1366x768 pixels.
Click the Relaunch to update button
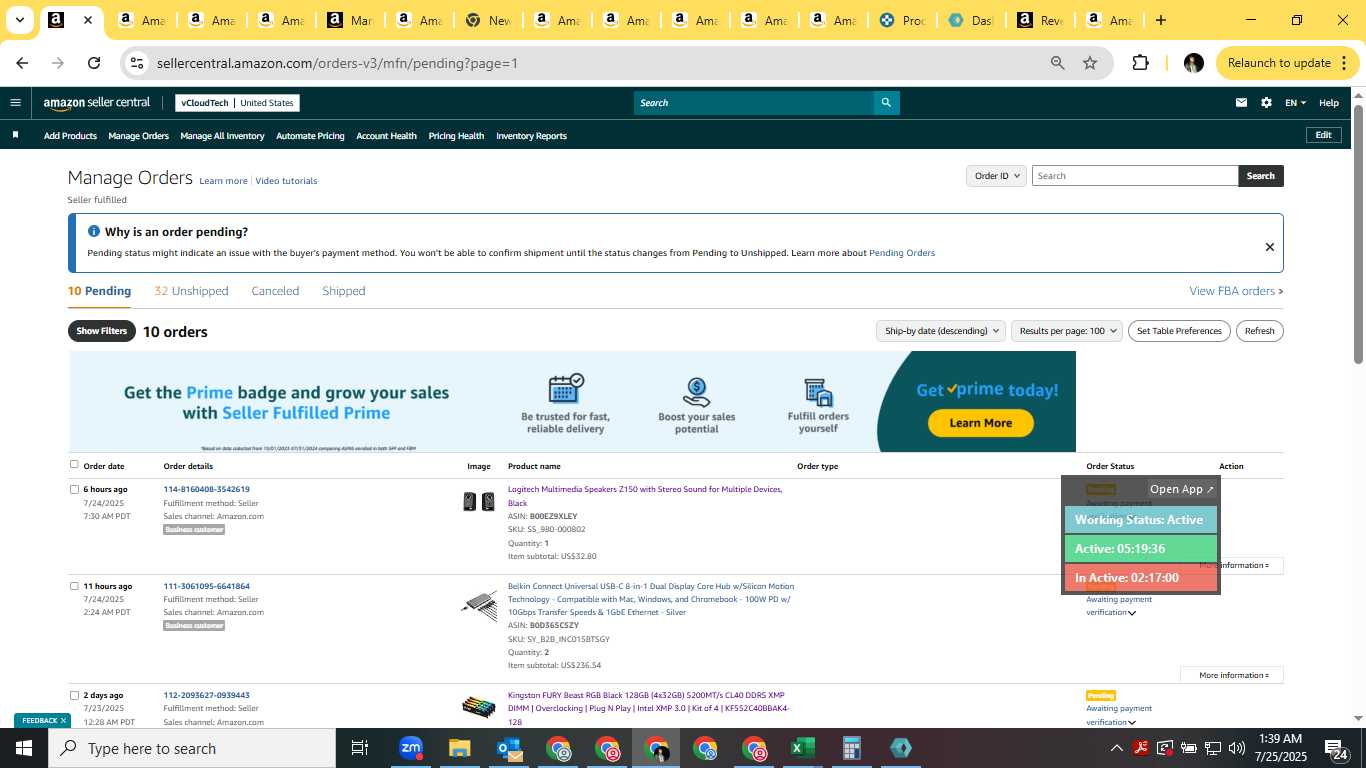1287,63
